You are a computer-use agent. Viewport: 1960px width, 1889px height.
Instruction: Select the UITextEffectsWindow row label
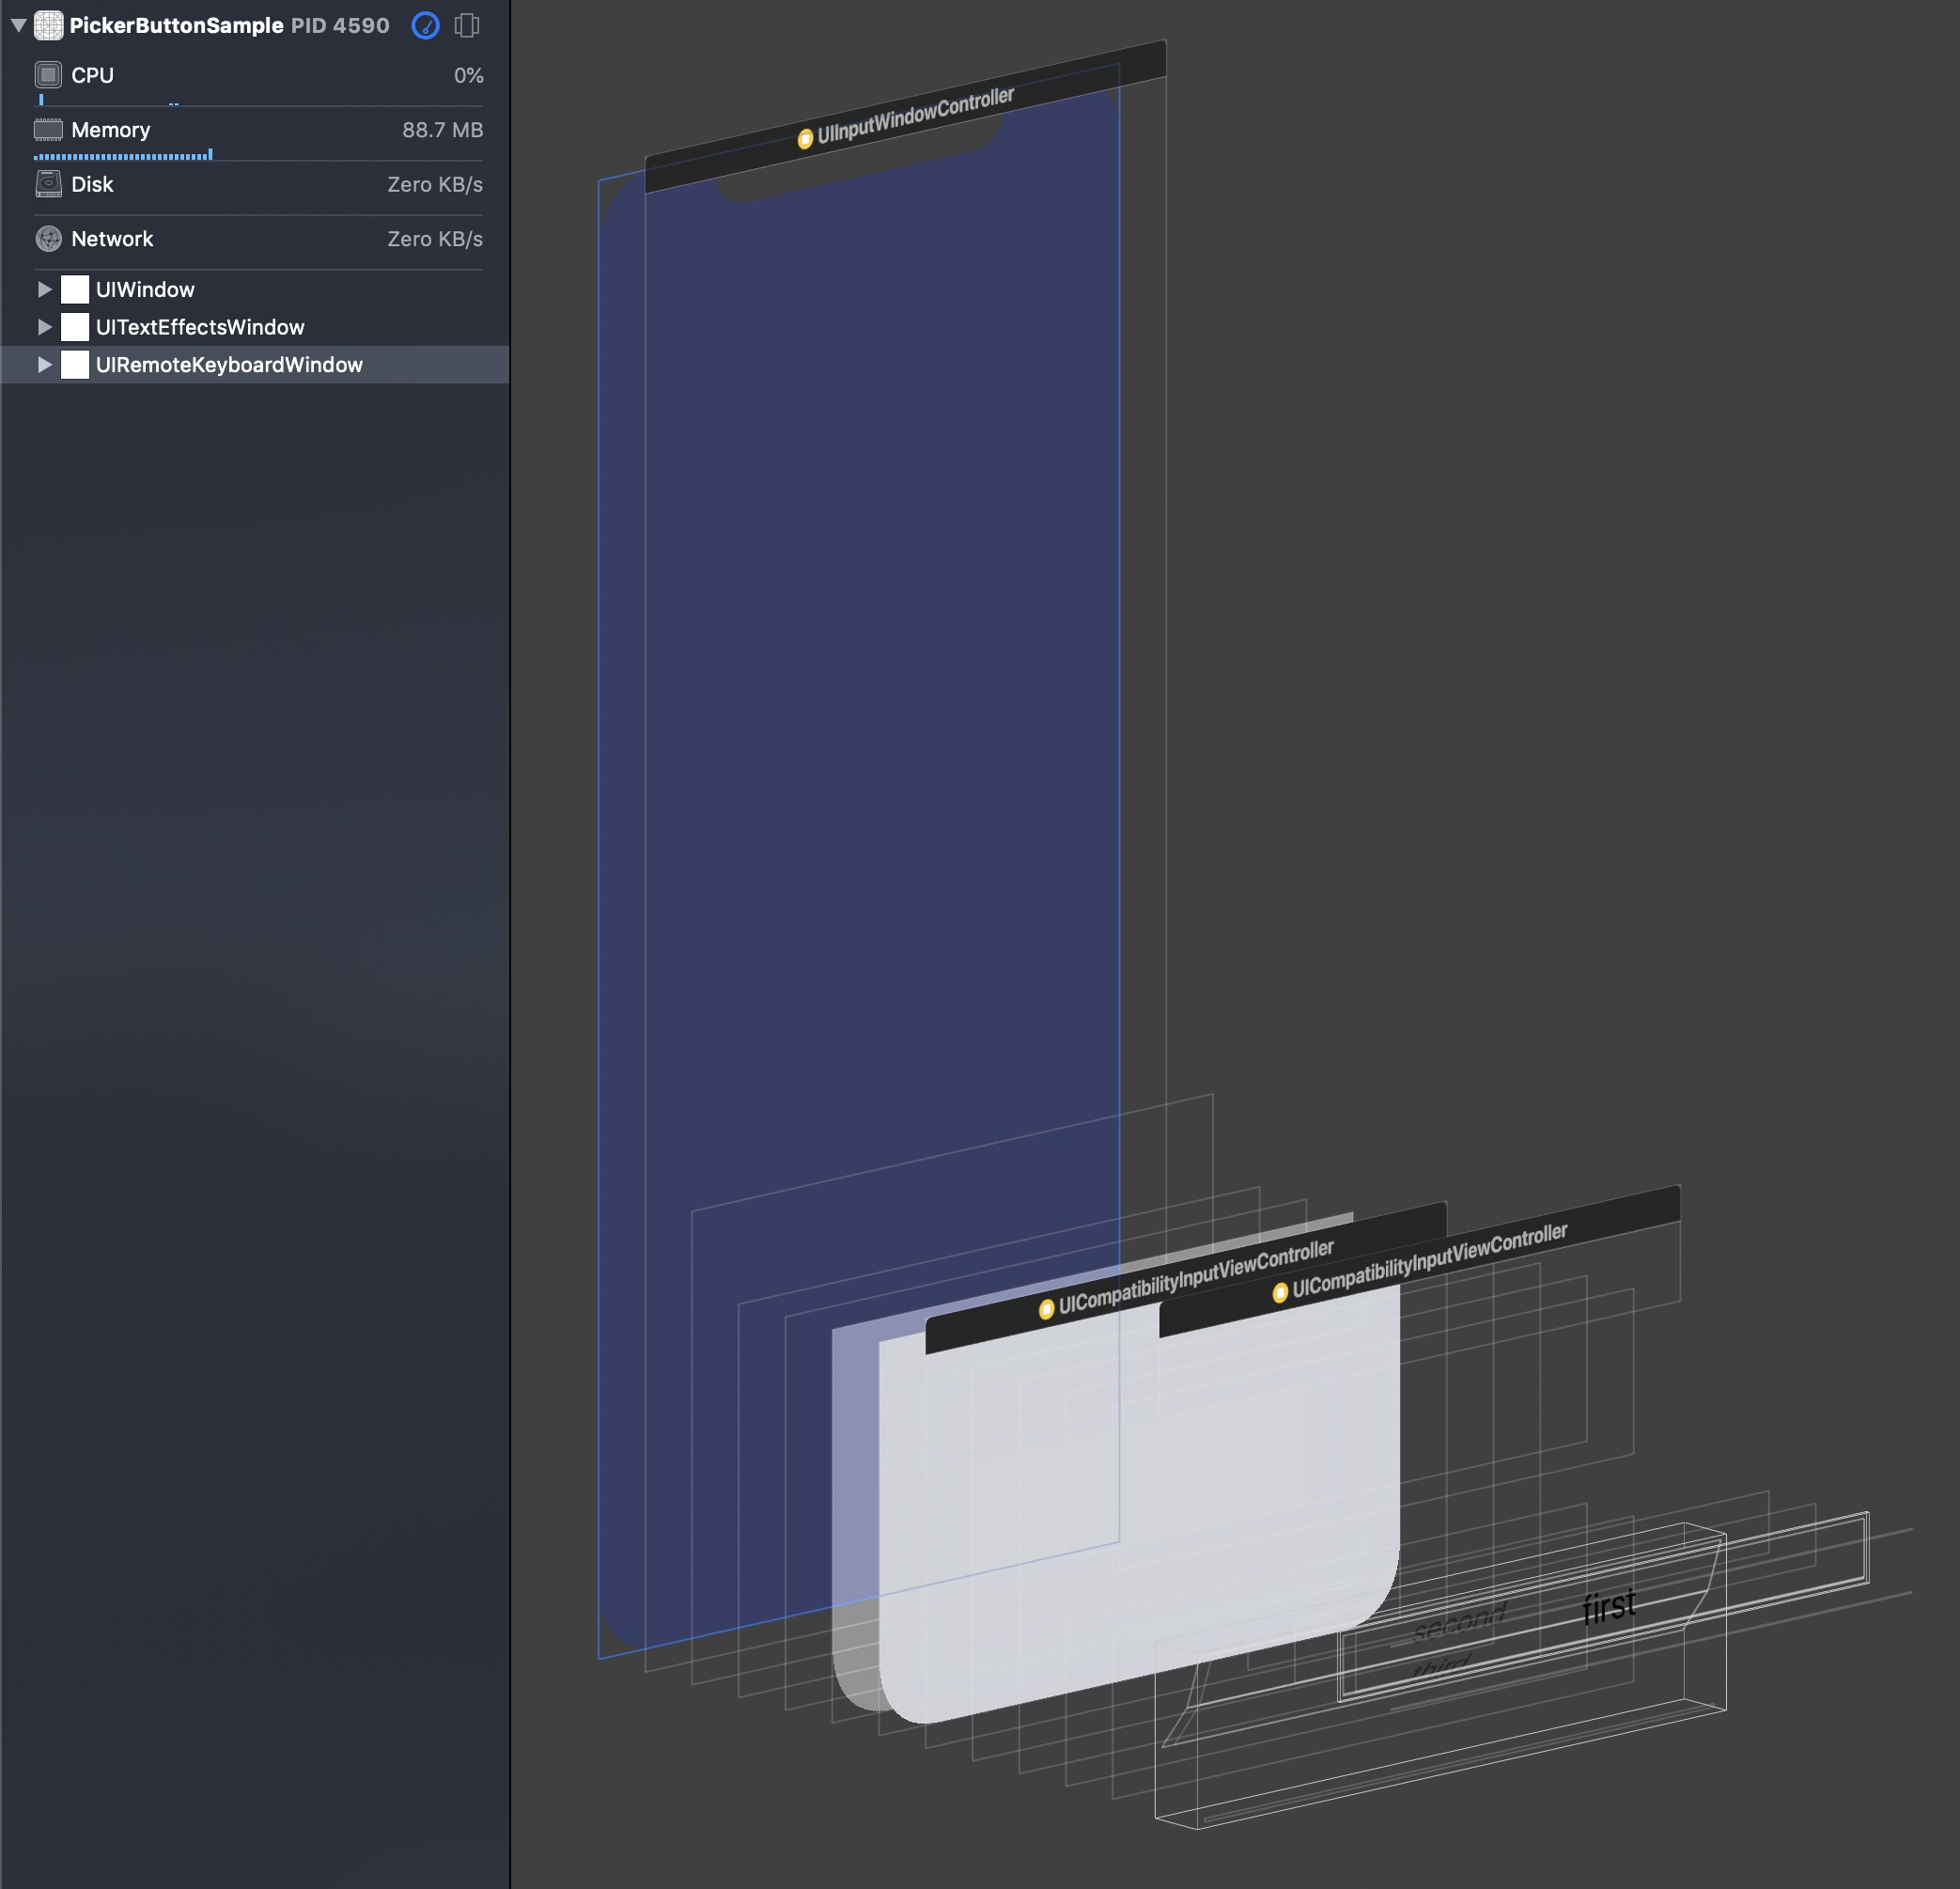pyautogui.click(x=200, y=327)
